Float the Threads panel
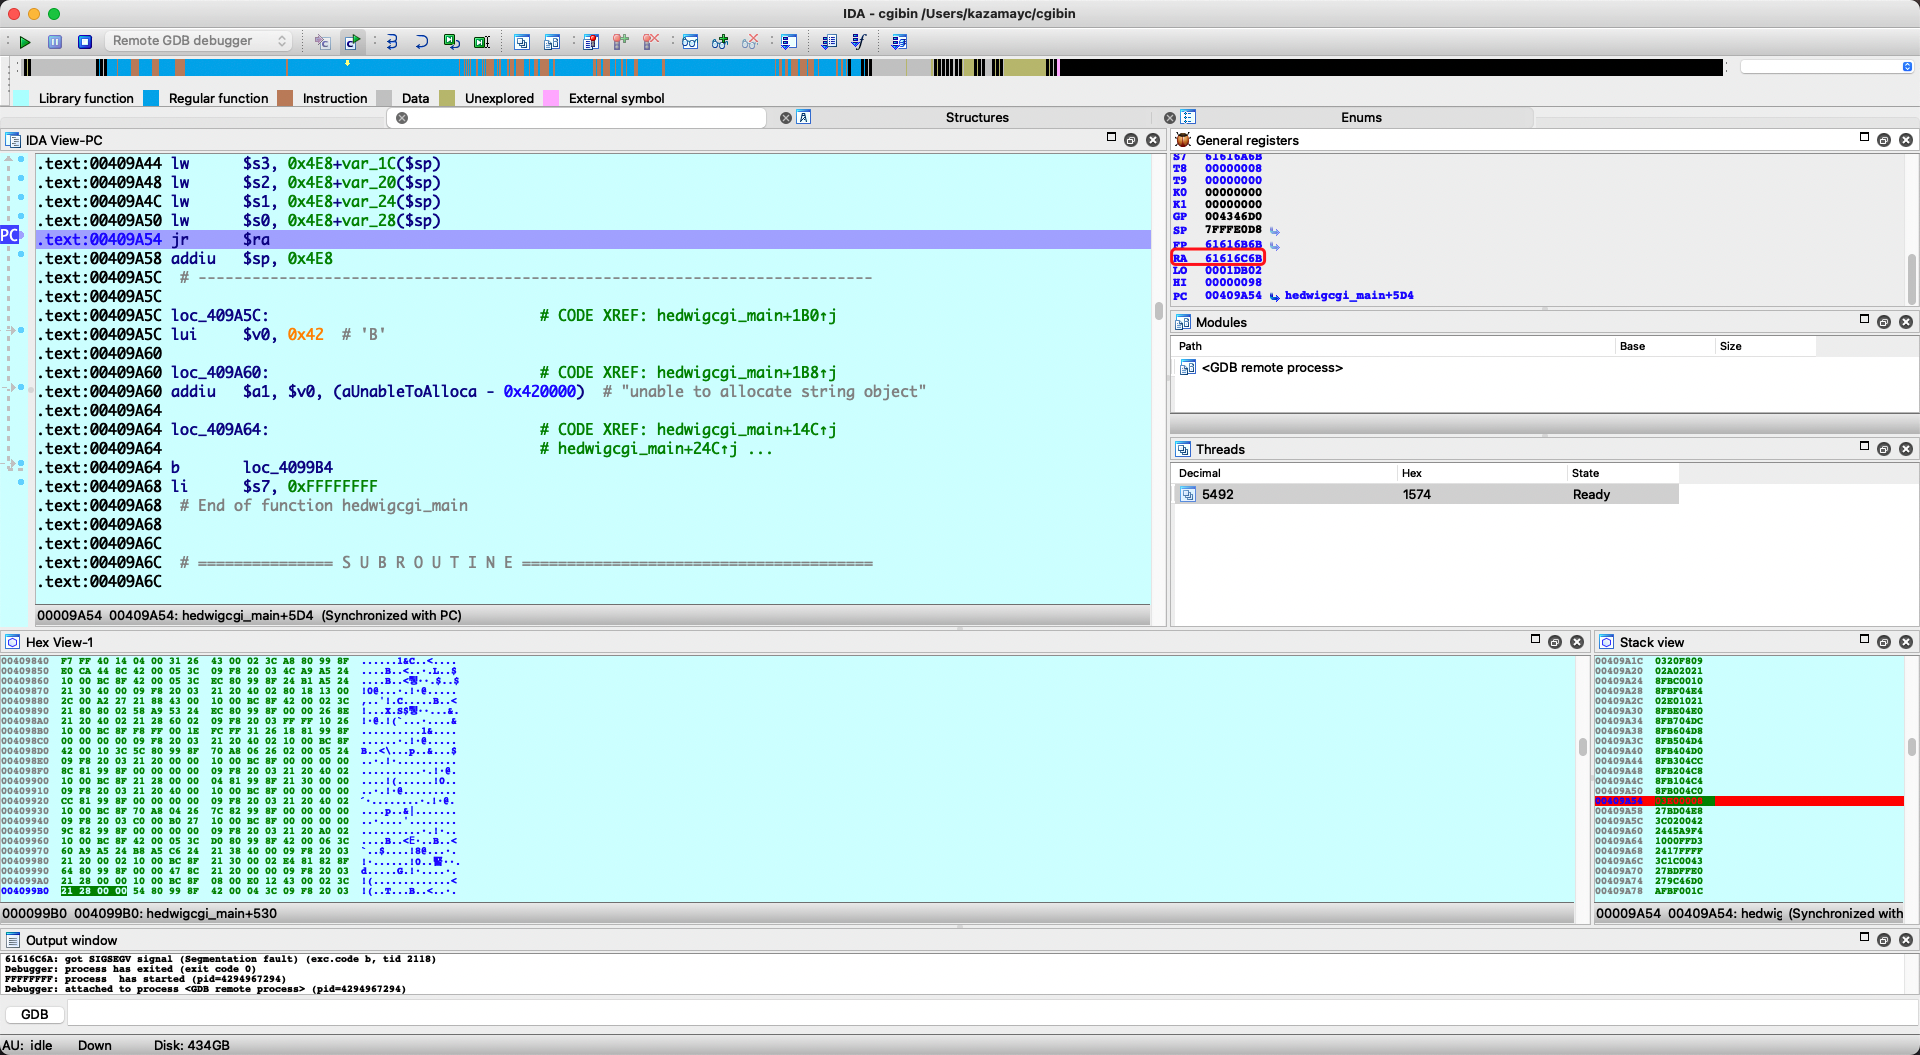 1884,449
